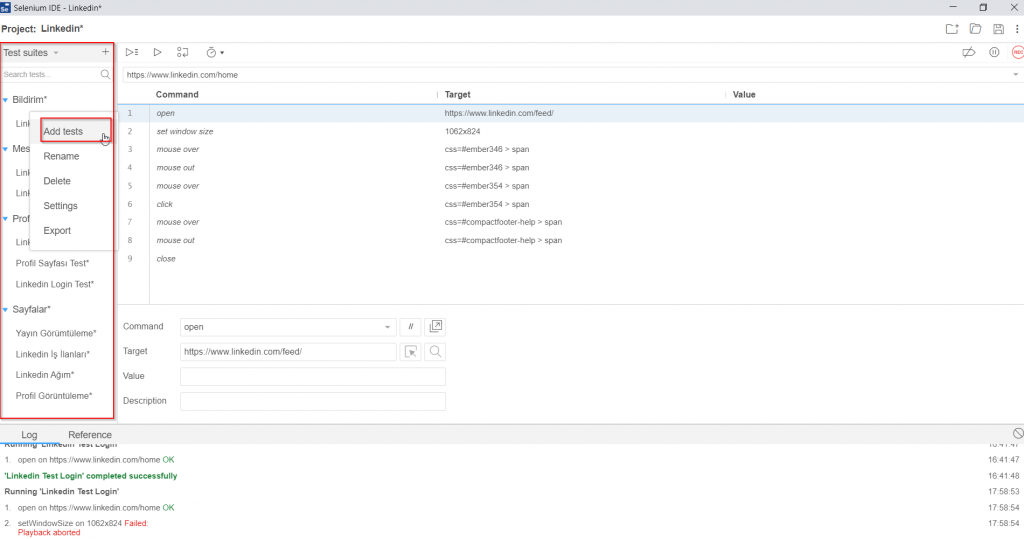The image size is (1024, 539).
Task: Run the current test with play icon
Action: pos(157,52)
